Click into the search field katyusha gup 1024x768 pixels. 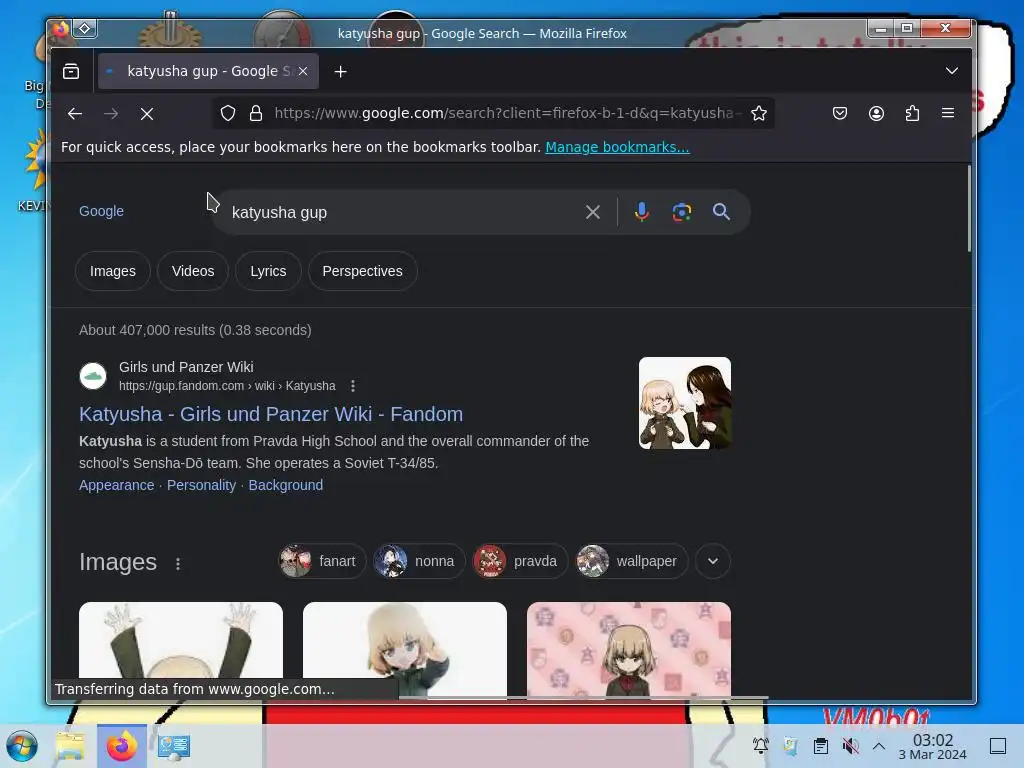402,212
